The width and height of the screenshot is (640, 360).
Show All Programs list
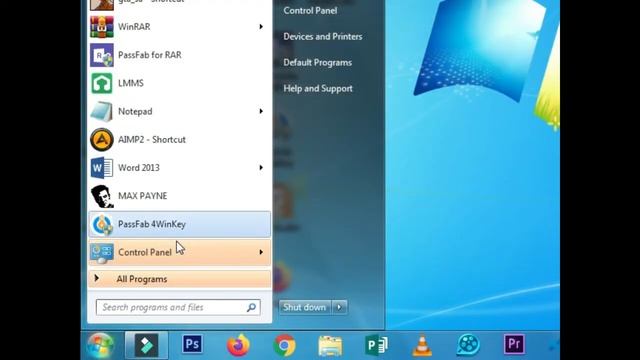click(179, 279)
